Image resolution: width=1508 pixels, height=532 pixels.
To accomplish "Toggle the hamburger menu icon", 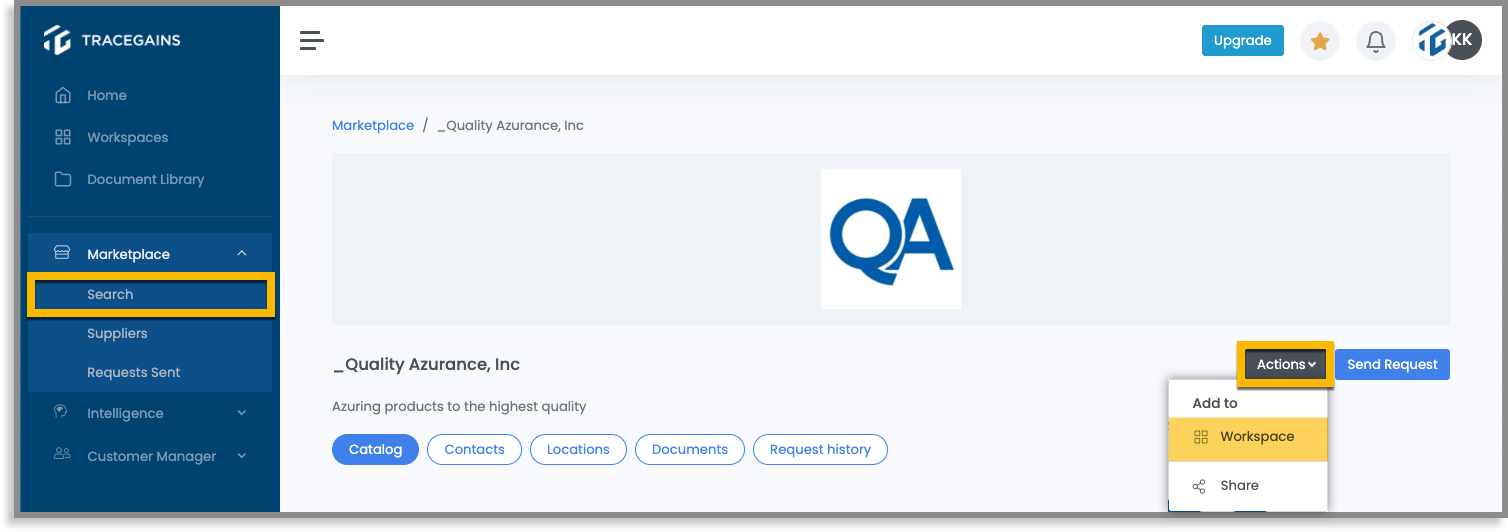I will [x=312, y=40].
